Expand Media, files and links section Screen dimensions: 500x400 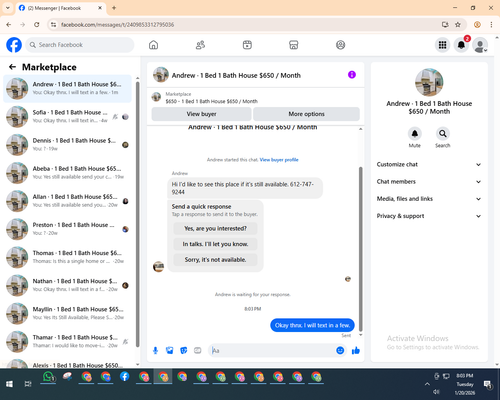[x=429, y=199]
